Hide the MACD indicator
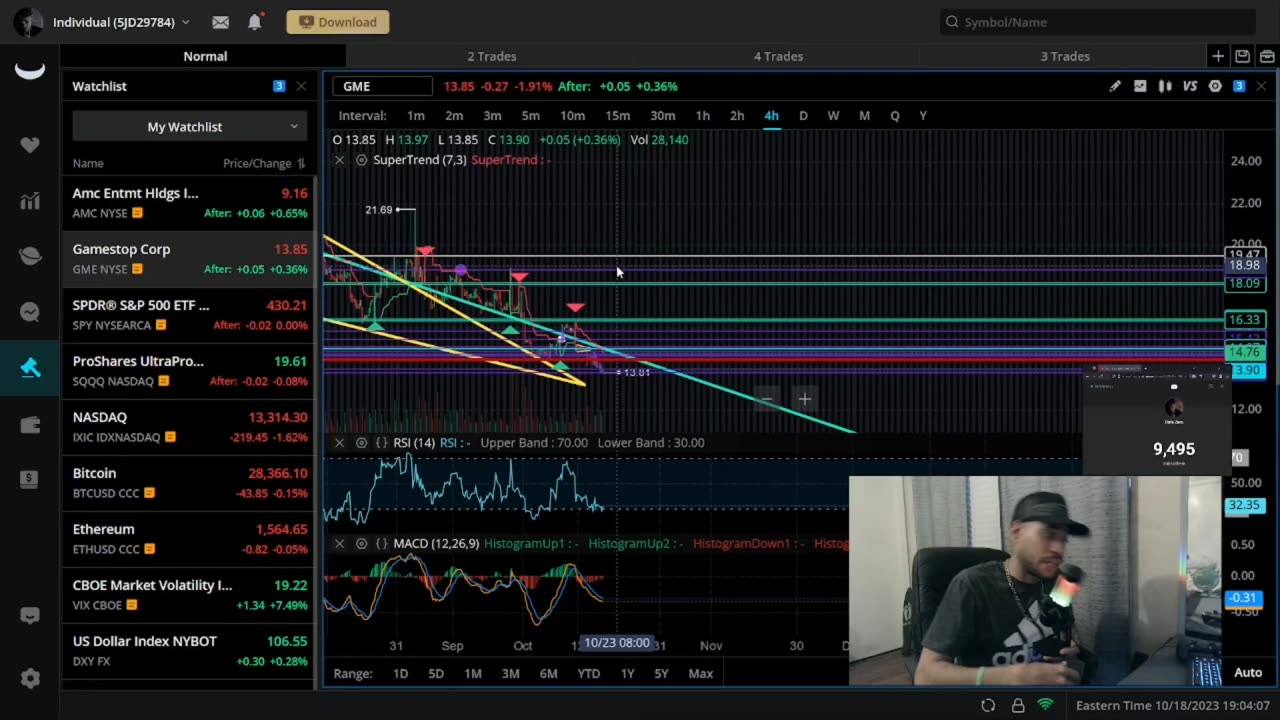Viewport: 1280px width, 720px height. coord(361,543)
